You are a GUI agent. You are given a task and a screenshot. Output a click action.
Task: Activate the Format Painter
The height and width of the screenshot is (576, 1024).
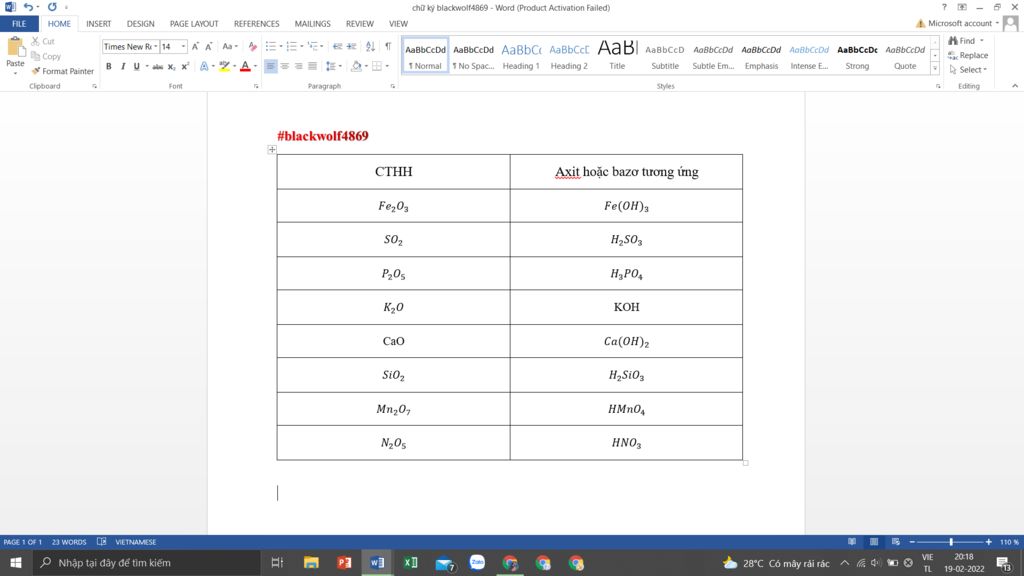[x=63, y=71]
